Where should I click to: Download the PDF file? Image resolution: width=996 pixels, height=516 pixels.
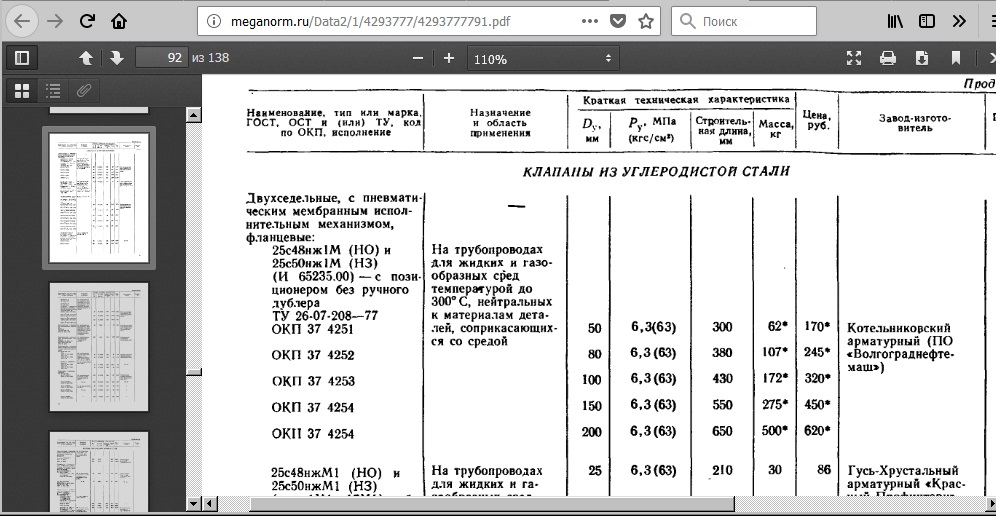[x=921, y=58]
